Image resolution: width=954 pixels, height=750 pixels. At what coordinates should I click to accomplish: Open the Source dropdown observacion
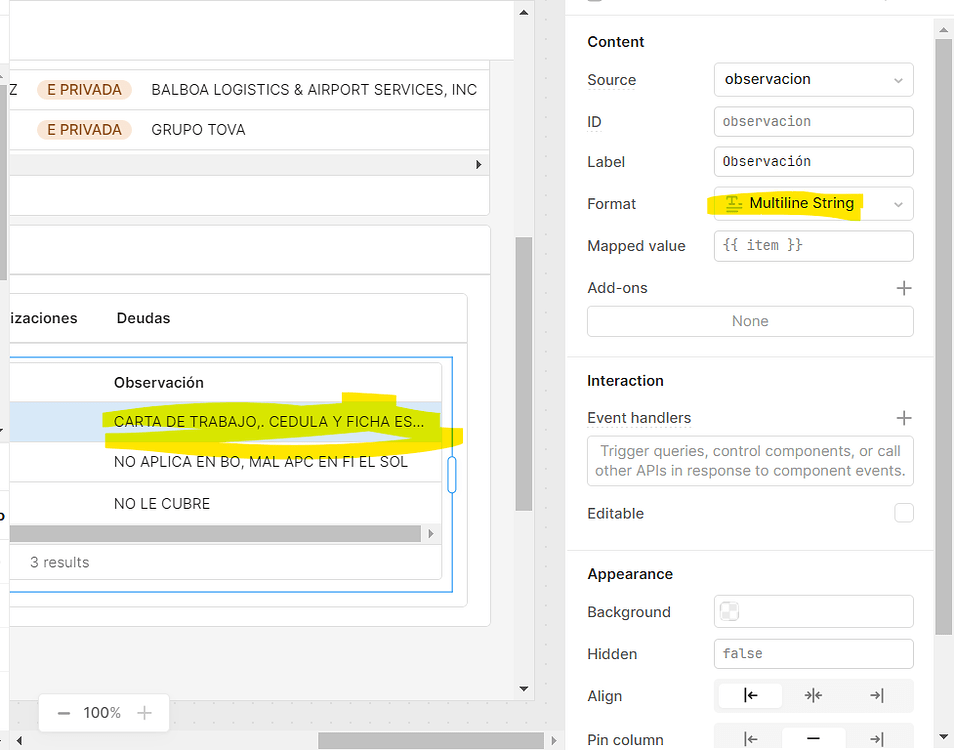click(813, 80)
